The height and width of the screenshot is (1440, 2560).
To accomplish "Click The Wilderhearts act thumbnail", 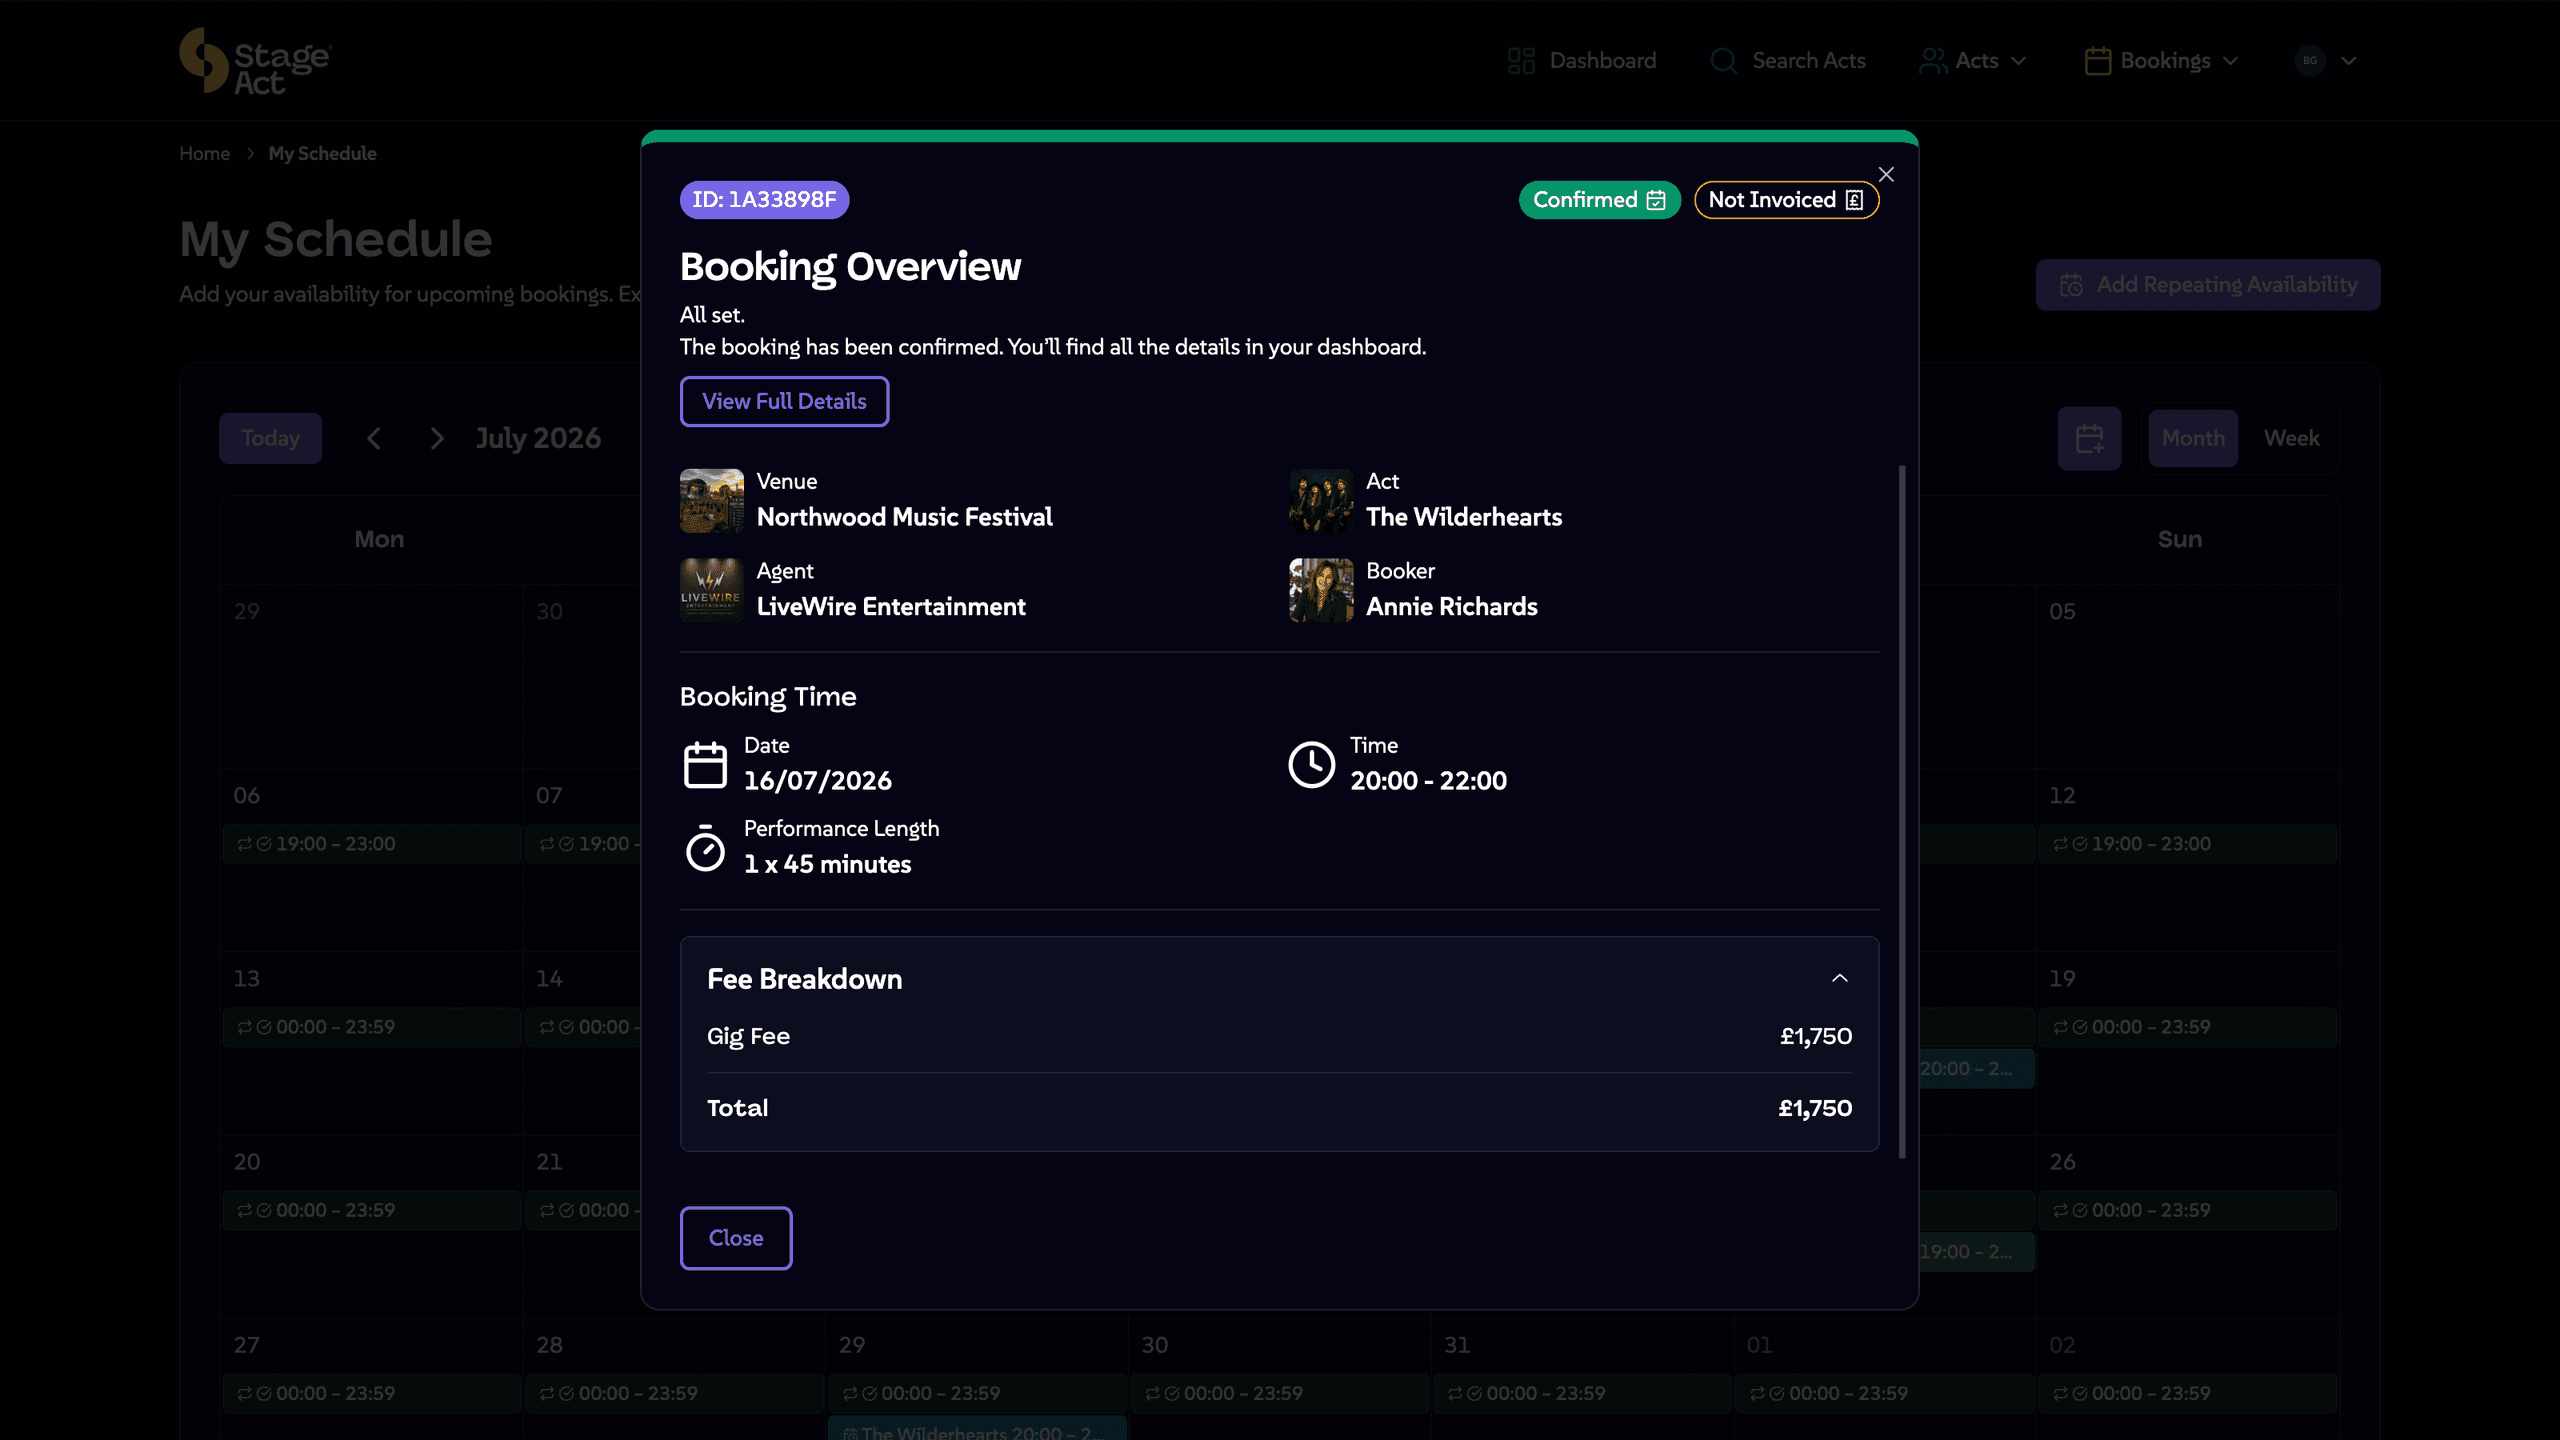I will click(x=1321, y=500).
